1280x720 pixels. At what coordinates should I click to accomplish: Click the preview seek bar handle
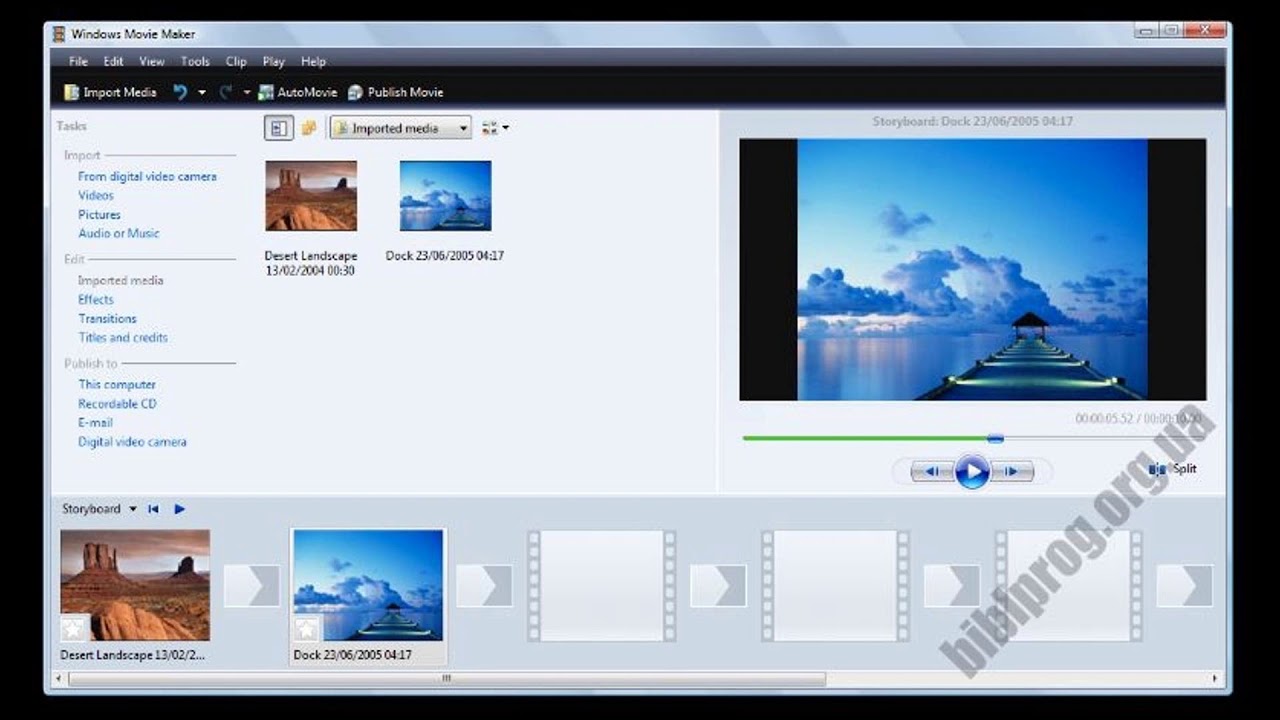995,438
